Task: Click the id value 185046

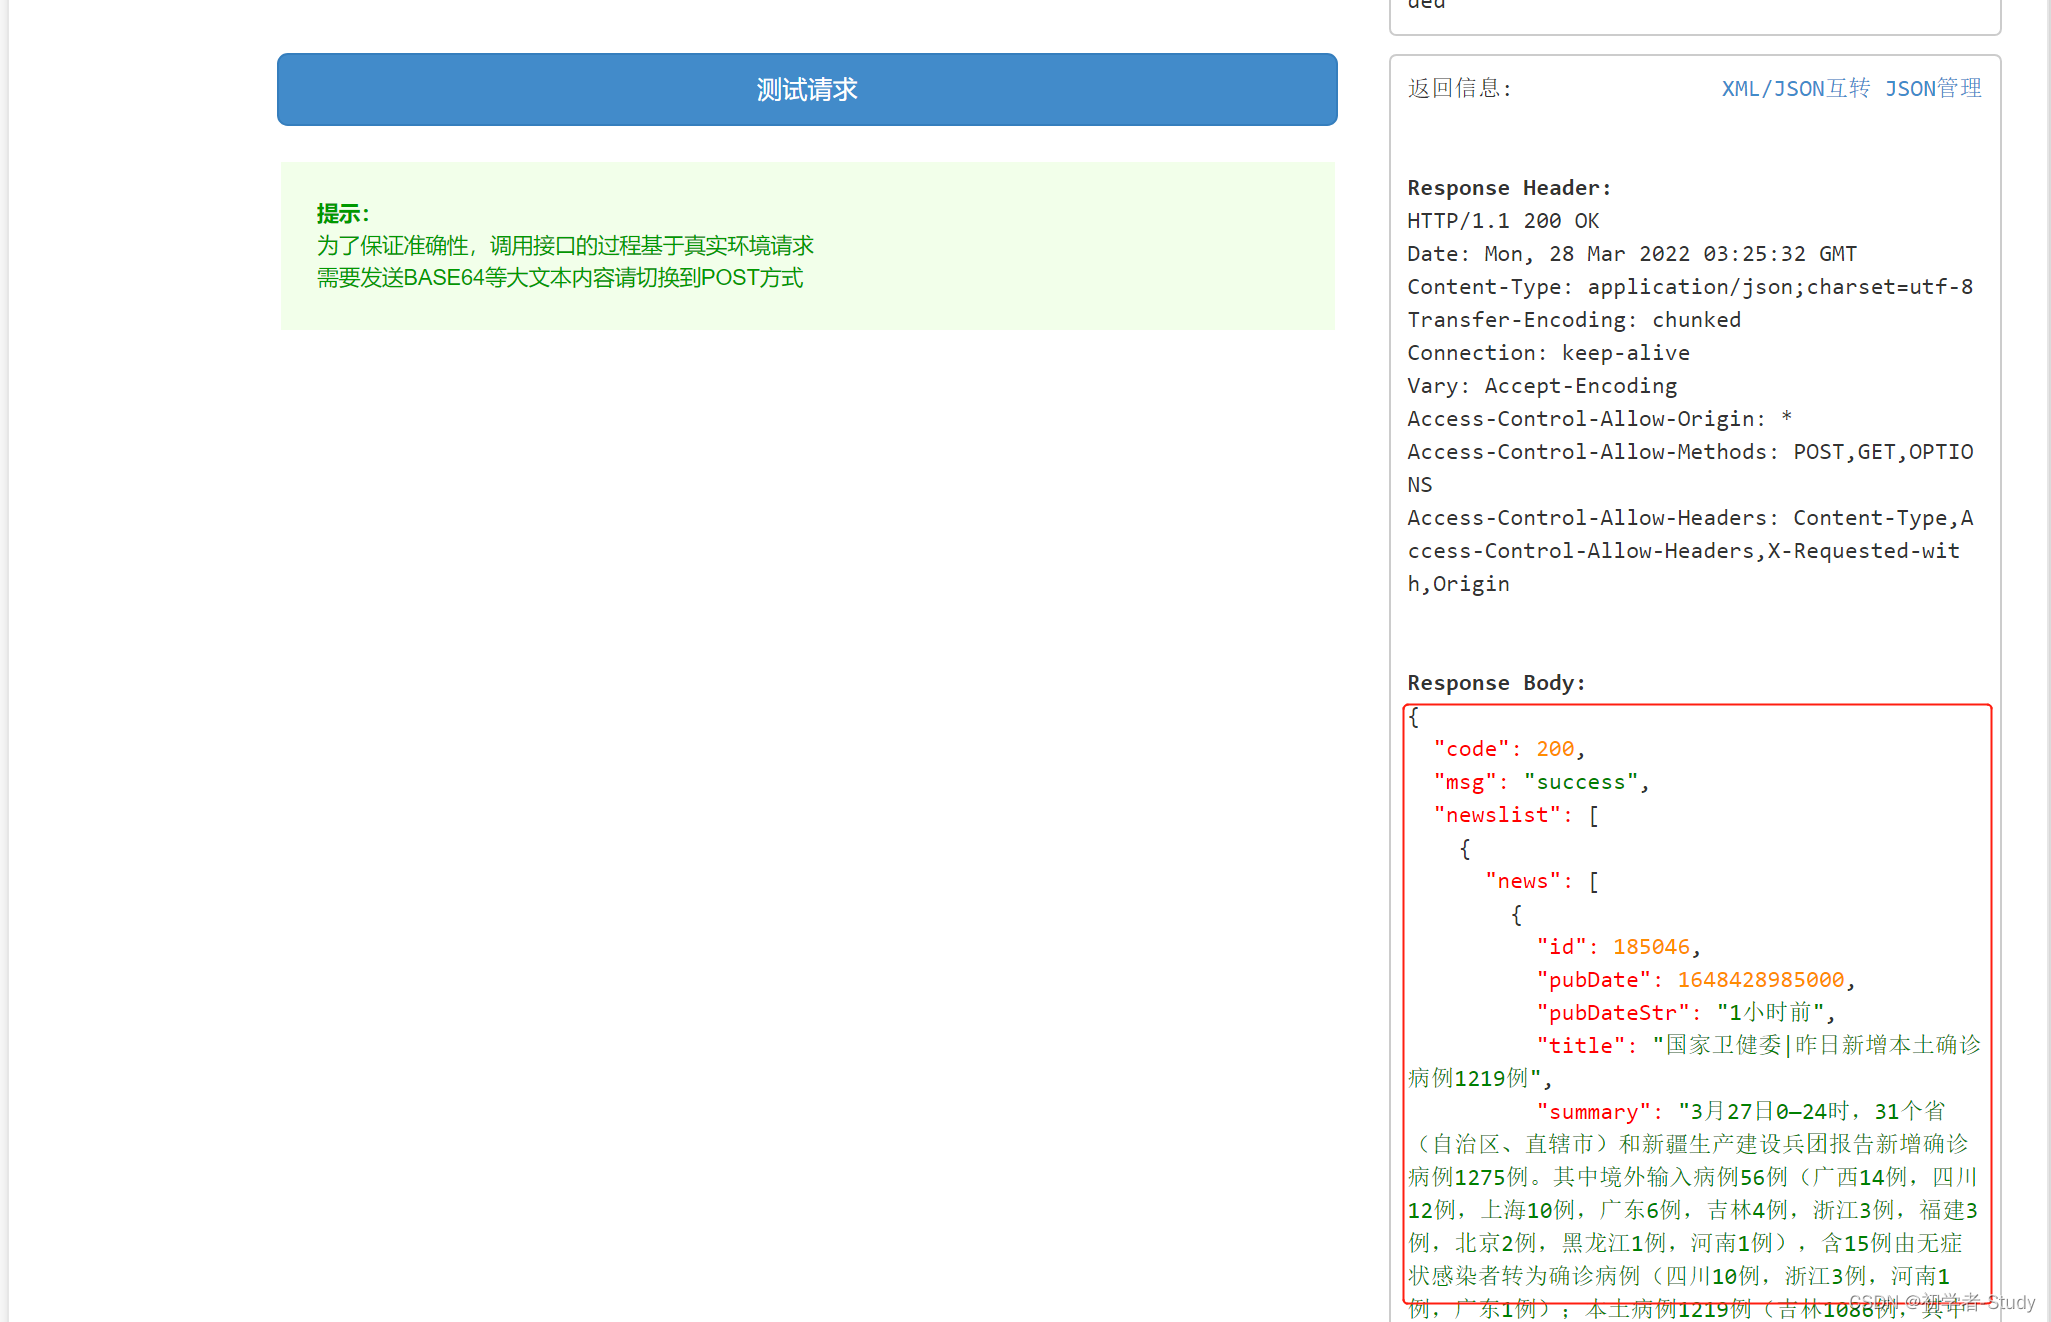Action: pos(1650,947)
